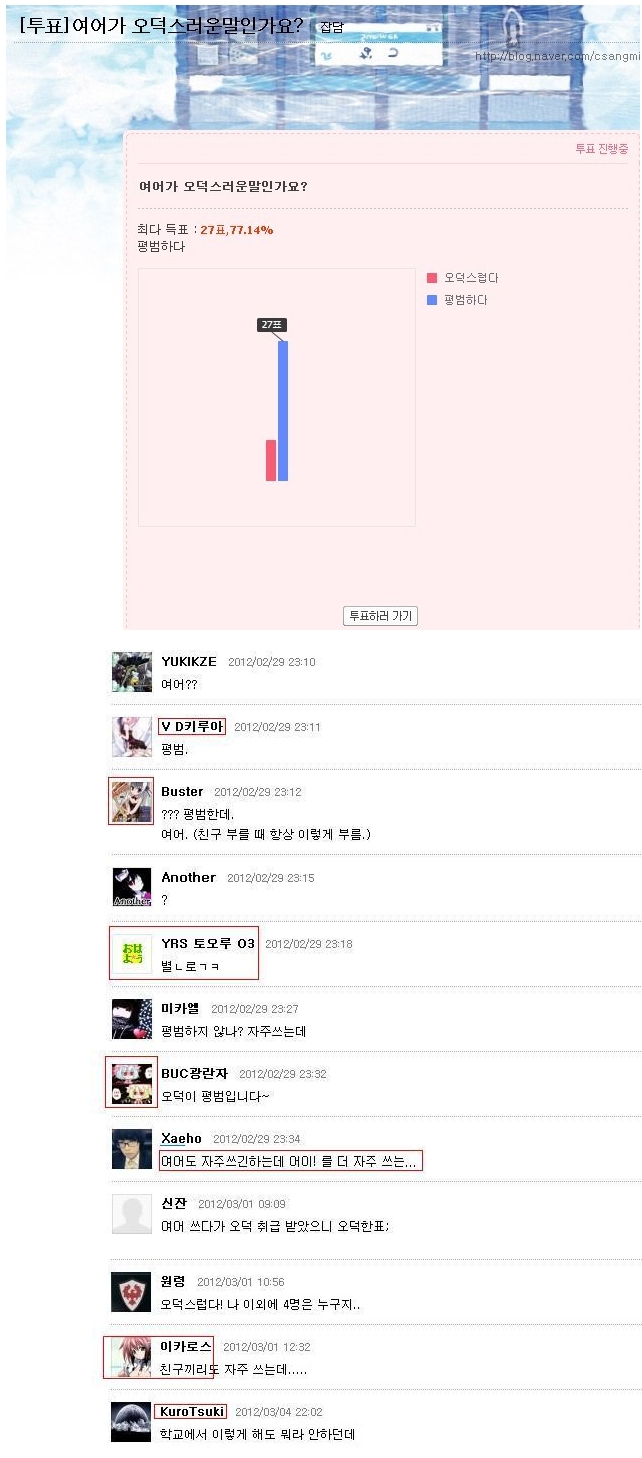Open 신잔's default avatar
The image size is (642, 1458).
coord(132,1214)
